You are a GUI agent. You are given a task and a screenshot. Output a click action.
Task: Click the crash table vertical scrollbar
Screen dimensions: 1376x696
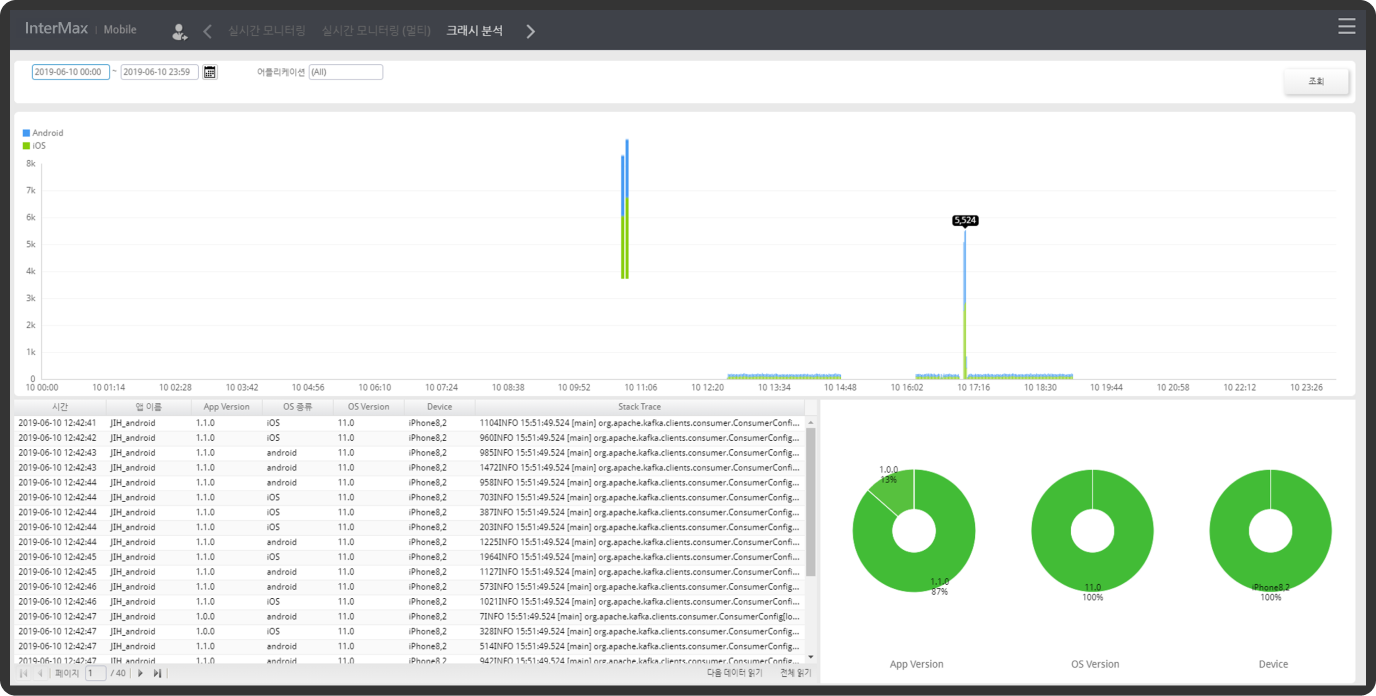pos(811,500)
